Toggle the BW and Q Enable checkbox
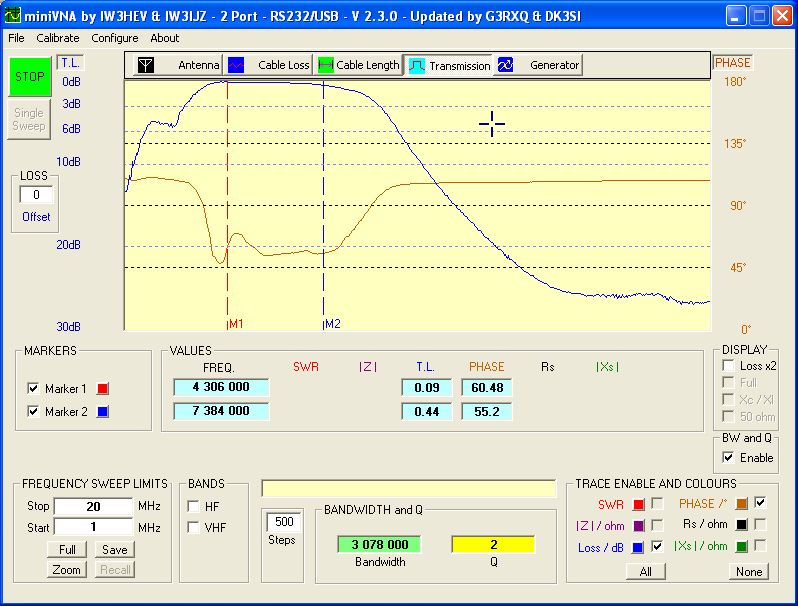Screen dimensions: 798x606 point(729,457)
